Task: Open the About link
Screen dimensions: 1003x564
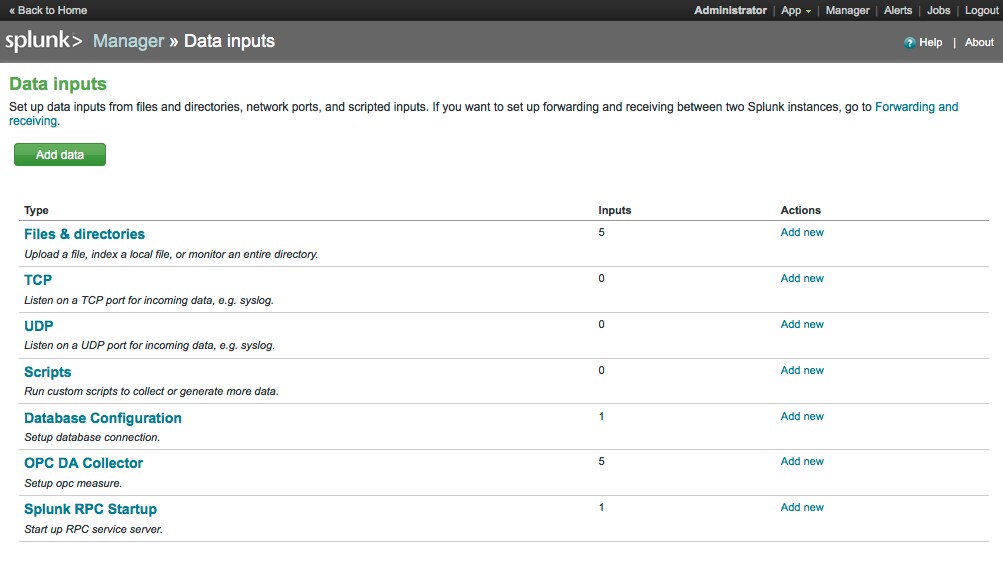Action: tap(979, 42)
